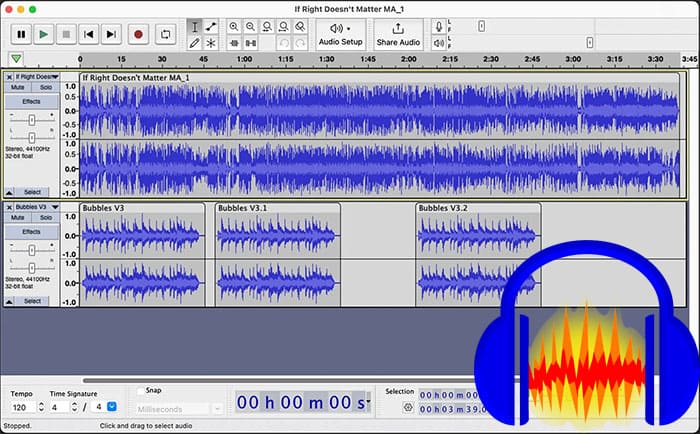Viewport: 700px width, 434px height.
Task: Silence the audio selection icon
Action: [x=251, y=43]
